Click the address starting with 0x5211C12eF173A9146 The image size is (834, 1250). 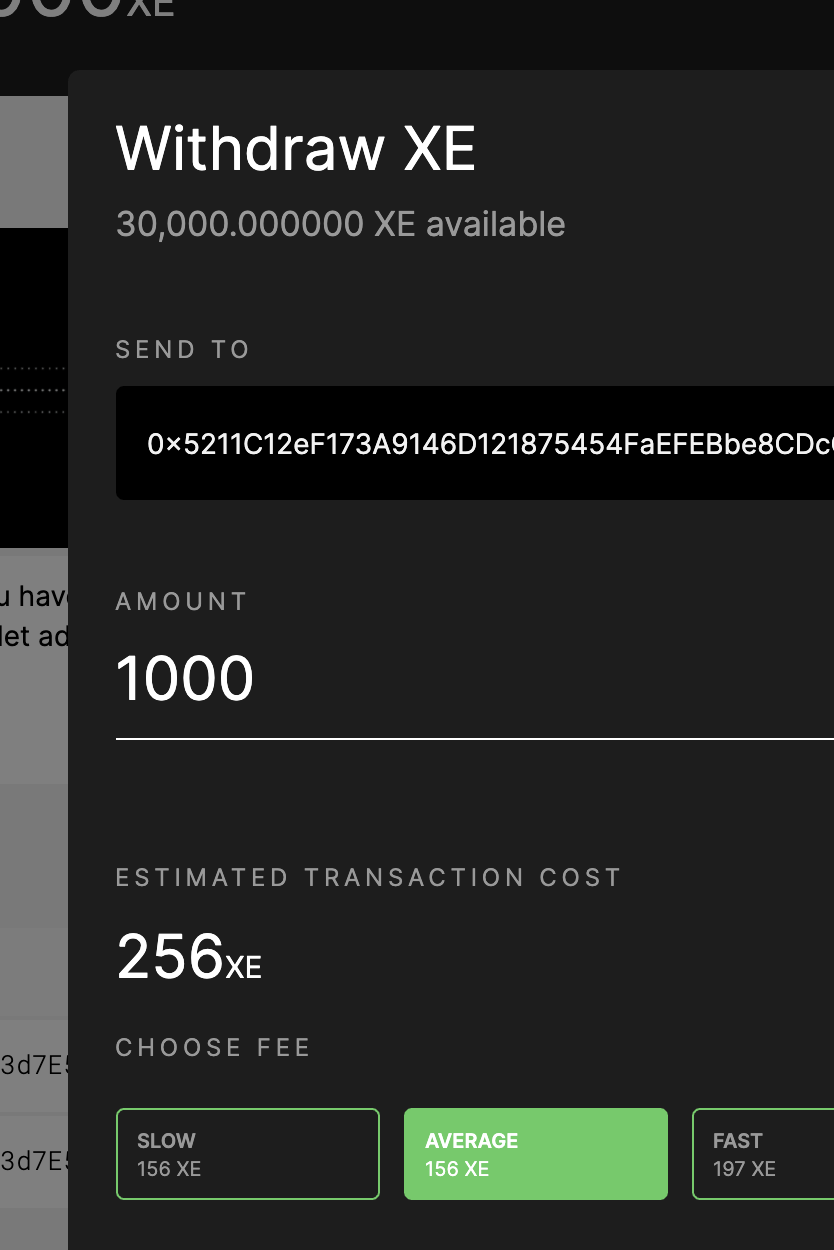450,442
